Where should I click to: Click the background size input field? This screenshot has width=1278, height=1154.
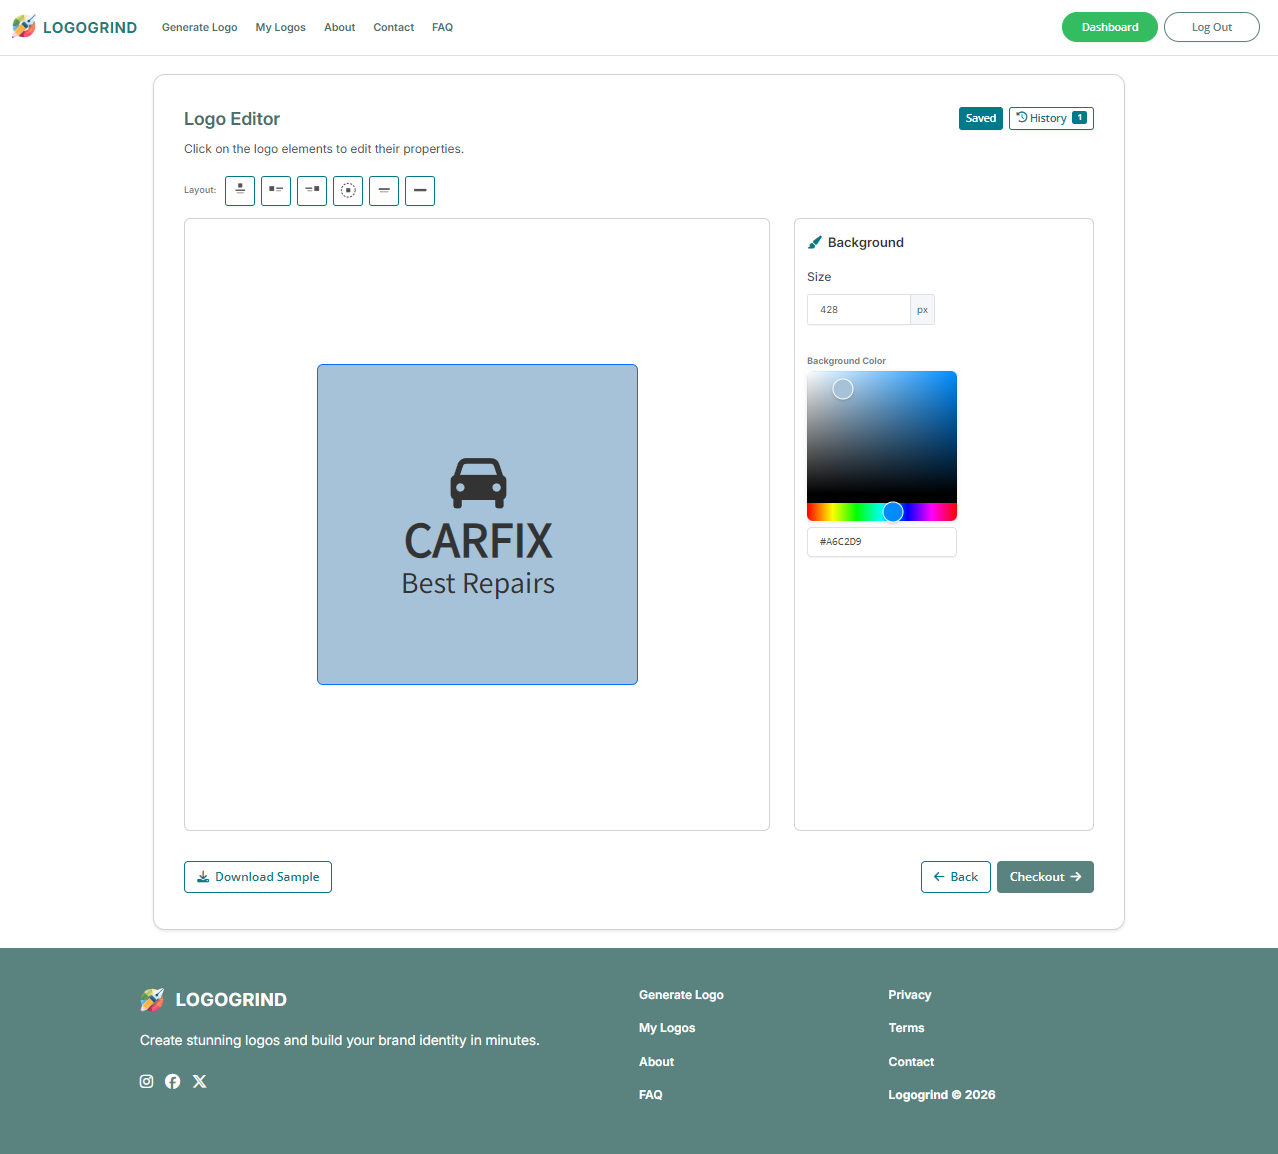coord(858,310)
